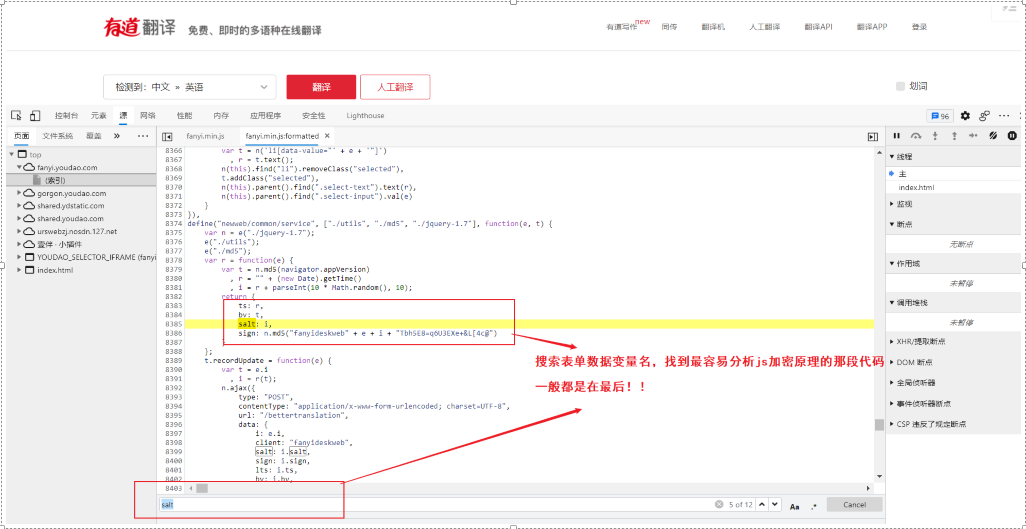Hide the file navigator pane
The width and height of the screenshot is (1026, 529).
[168, 136]
